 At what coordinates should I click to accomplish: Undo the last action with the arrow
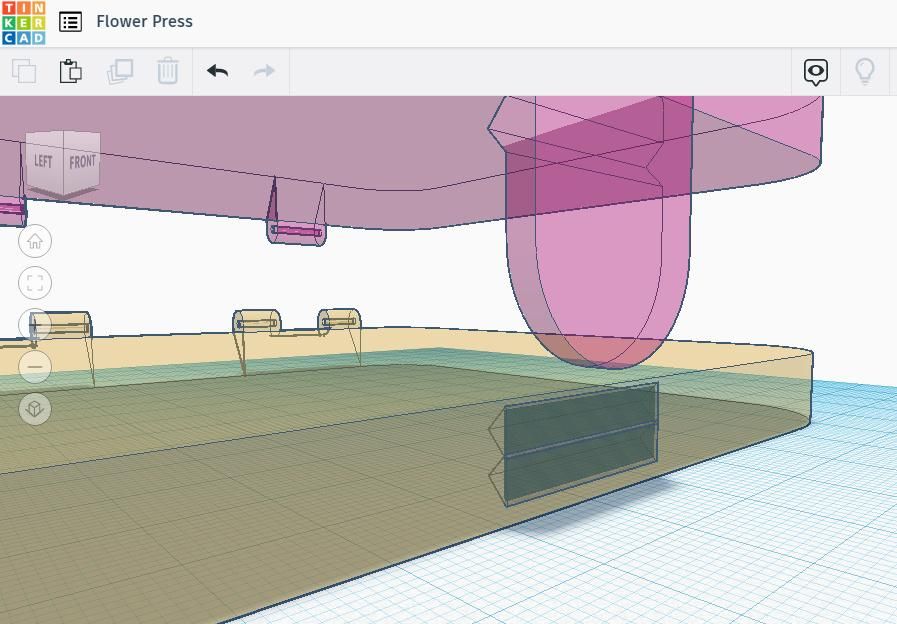(x=217, y=71)
